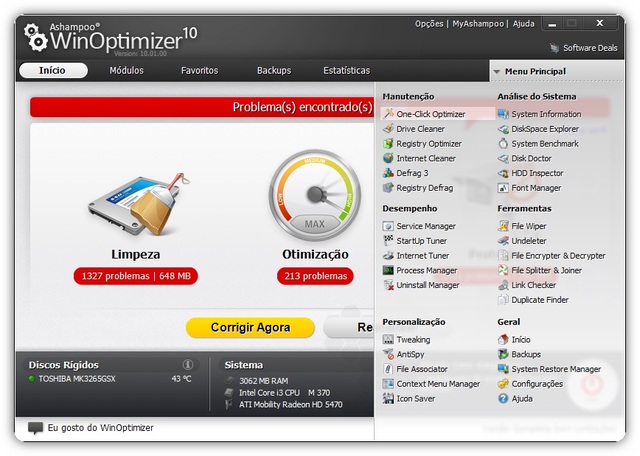View the Estatísticas tab
Screen dimensions: 640x456
[347, 70]
